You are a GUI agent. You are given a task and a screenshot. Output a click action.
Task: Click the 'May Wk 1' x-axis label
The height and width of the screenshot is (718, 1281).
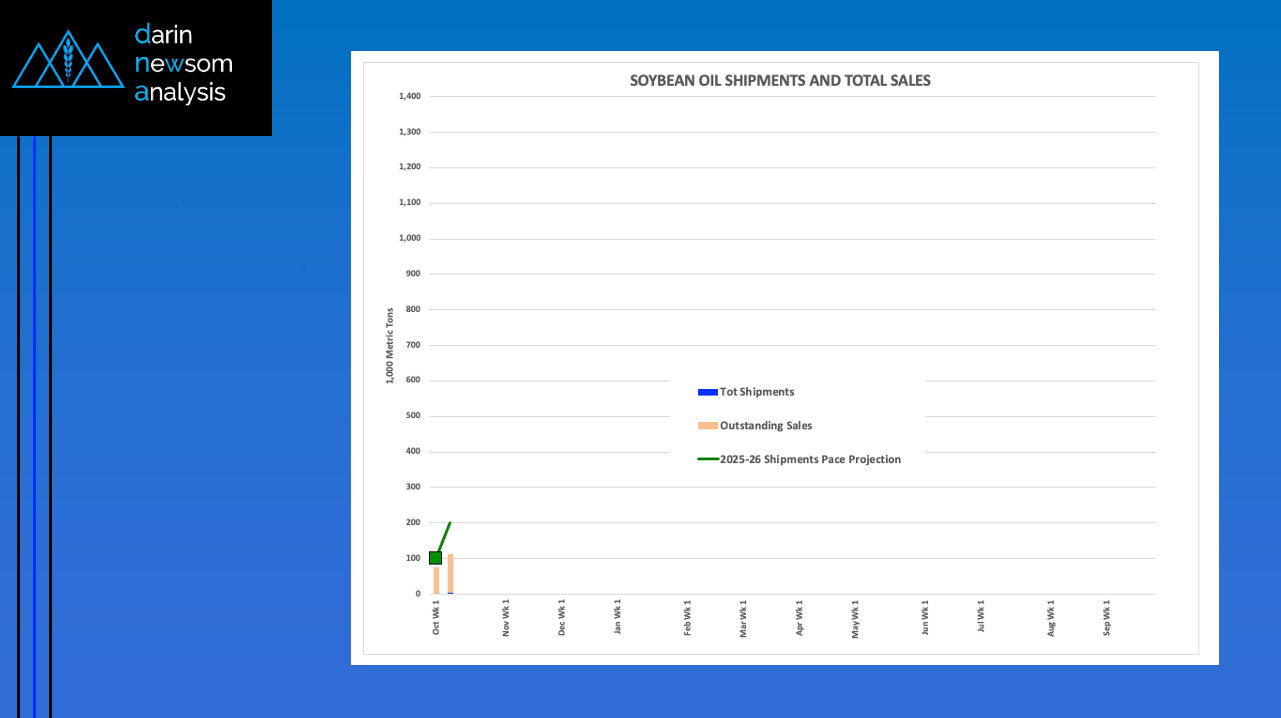coord(855,618)
